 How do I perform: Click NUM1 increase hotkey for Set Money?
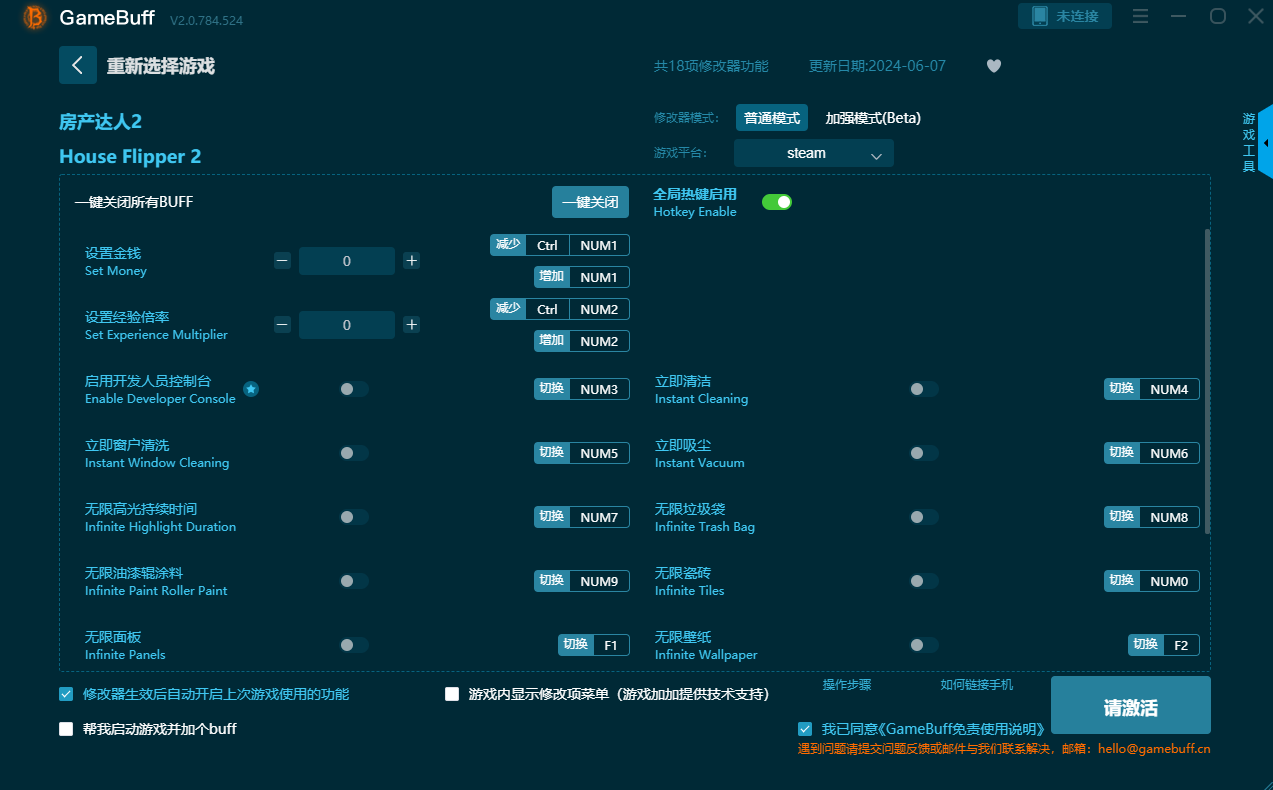pyautogui.click(x=599, y=277)
